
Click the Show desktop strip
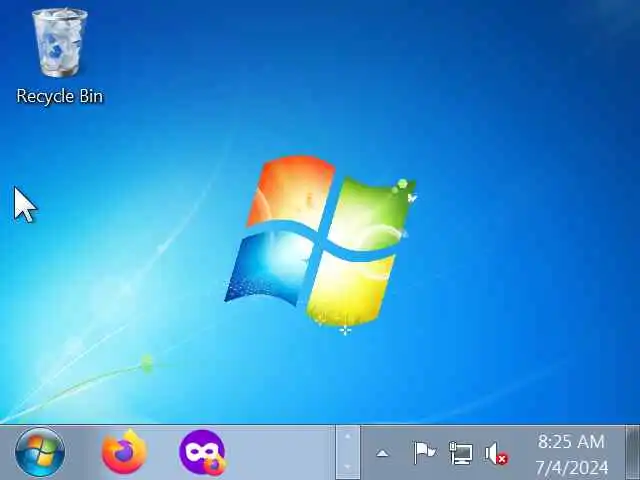click(x=632, y=452)
